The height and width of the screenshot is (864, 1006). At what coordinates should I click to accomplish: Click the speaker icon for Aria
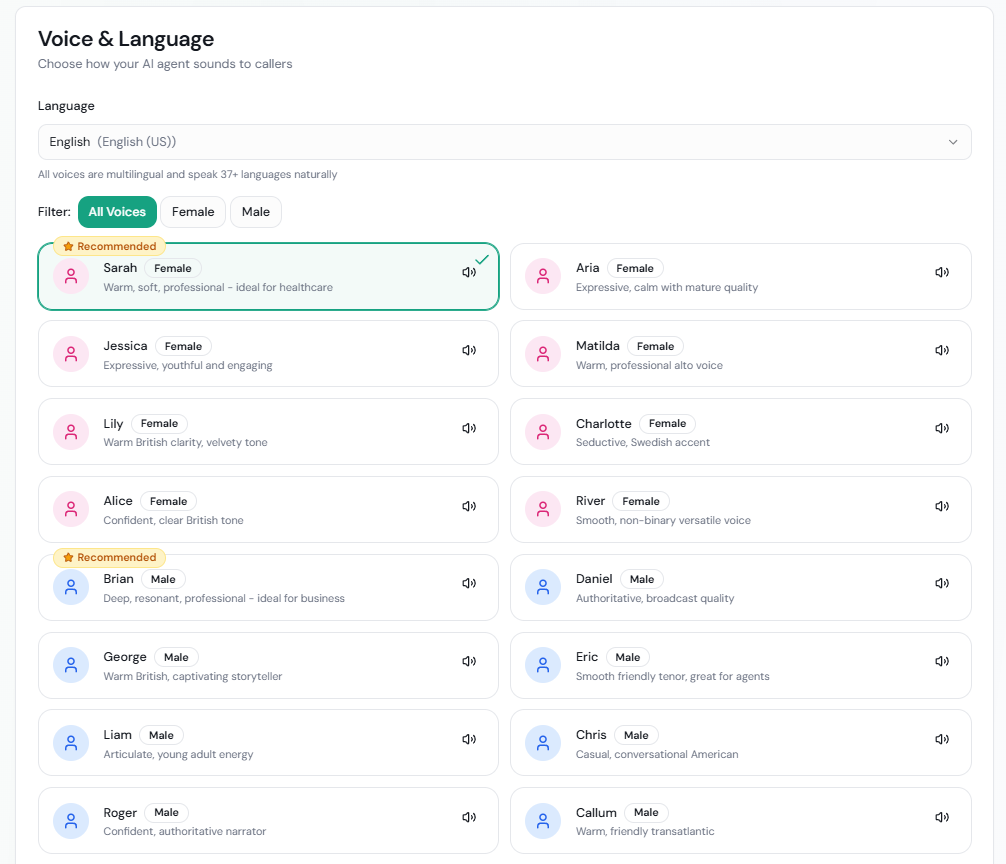(x=941, y=271)
